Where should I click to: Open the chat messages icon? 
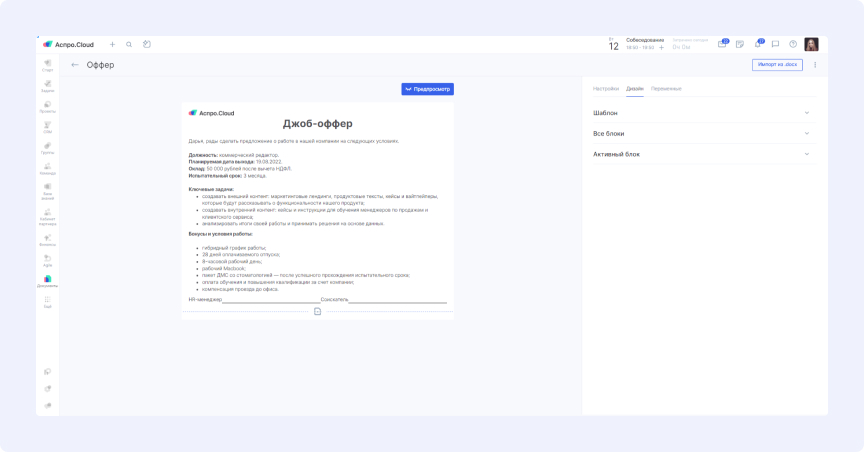[775, 45]
